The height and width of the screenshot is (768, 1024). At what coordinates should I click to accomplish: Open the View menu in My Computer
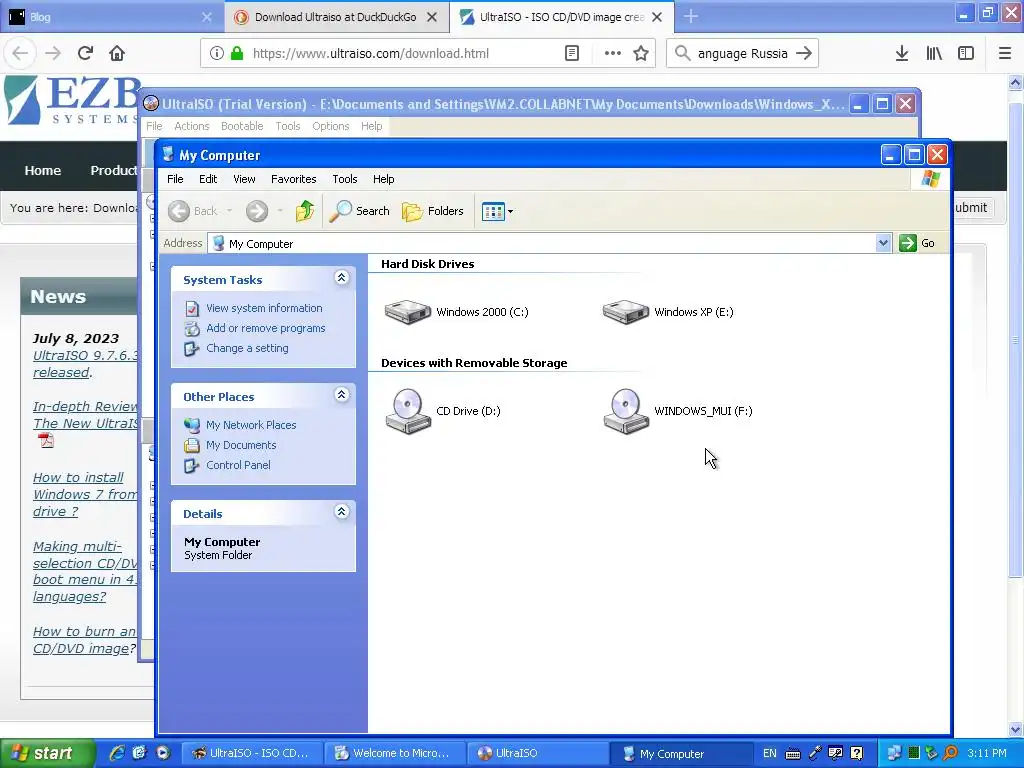244,179
